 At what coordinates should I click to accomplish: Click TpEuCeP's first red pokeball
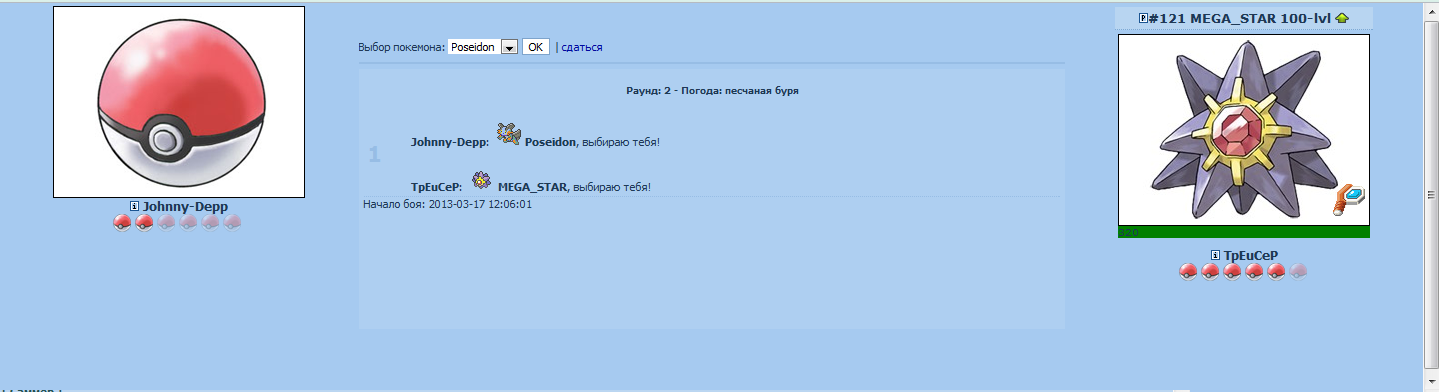pyautogui.click(x=1188, y=271)
